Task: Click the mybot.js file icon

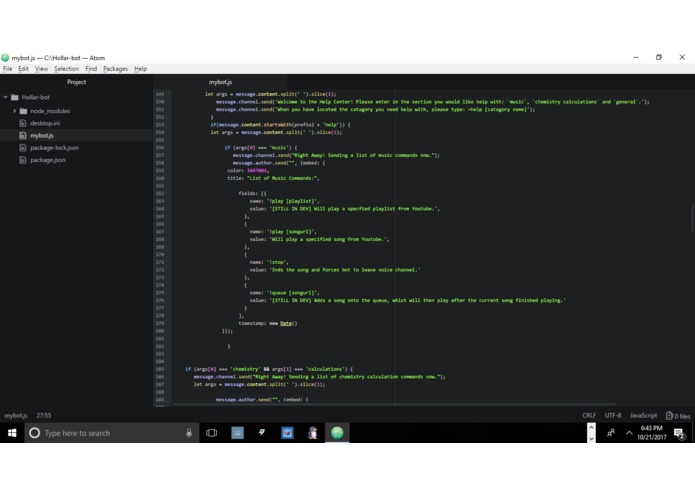Action: click(x=23, y=136)
